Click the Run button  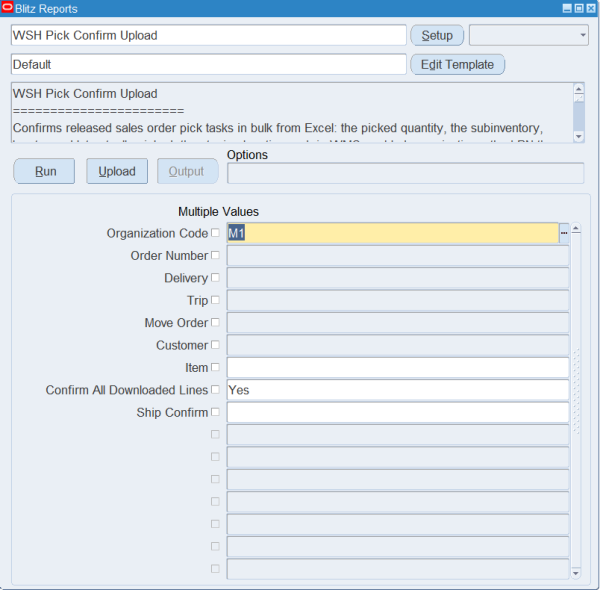(x=44, y=171)
